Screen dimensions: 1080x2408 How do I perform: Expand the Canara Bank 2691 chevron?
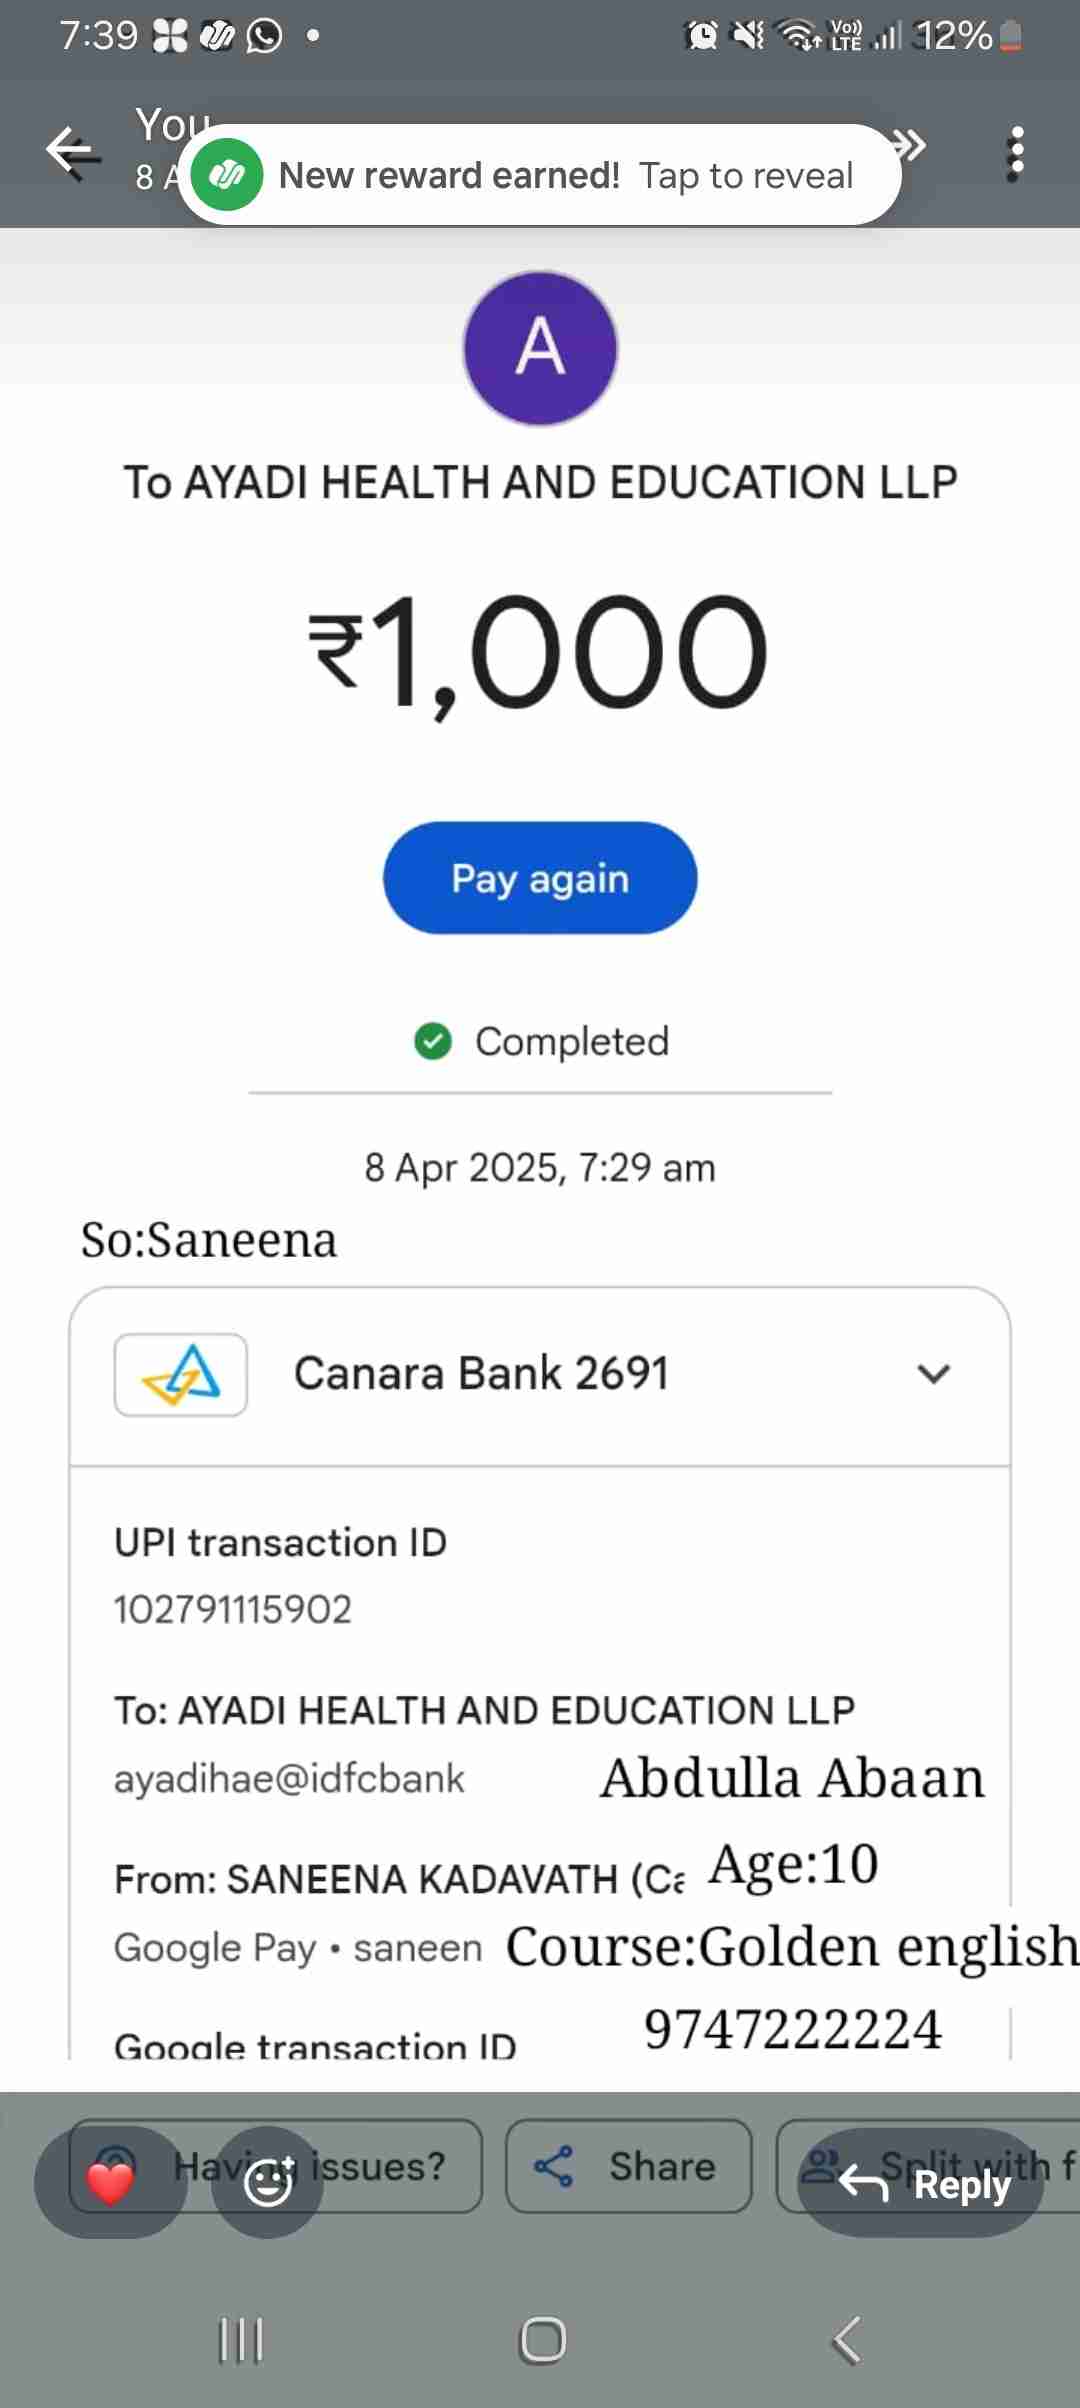tap(933, 1374)
